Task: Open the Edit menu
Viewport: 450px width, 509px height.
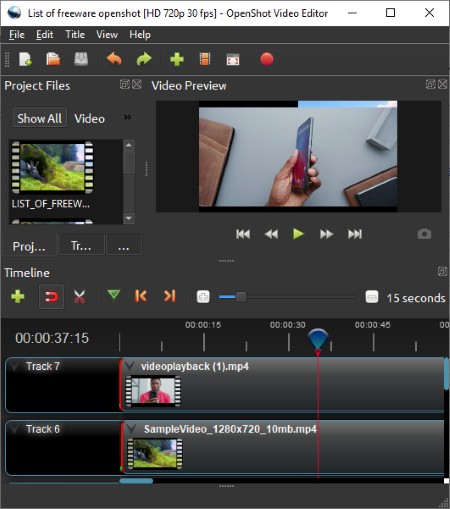Action: [45, 35]
